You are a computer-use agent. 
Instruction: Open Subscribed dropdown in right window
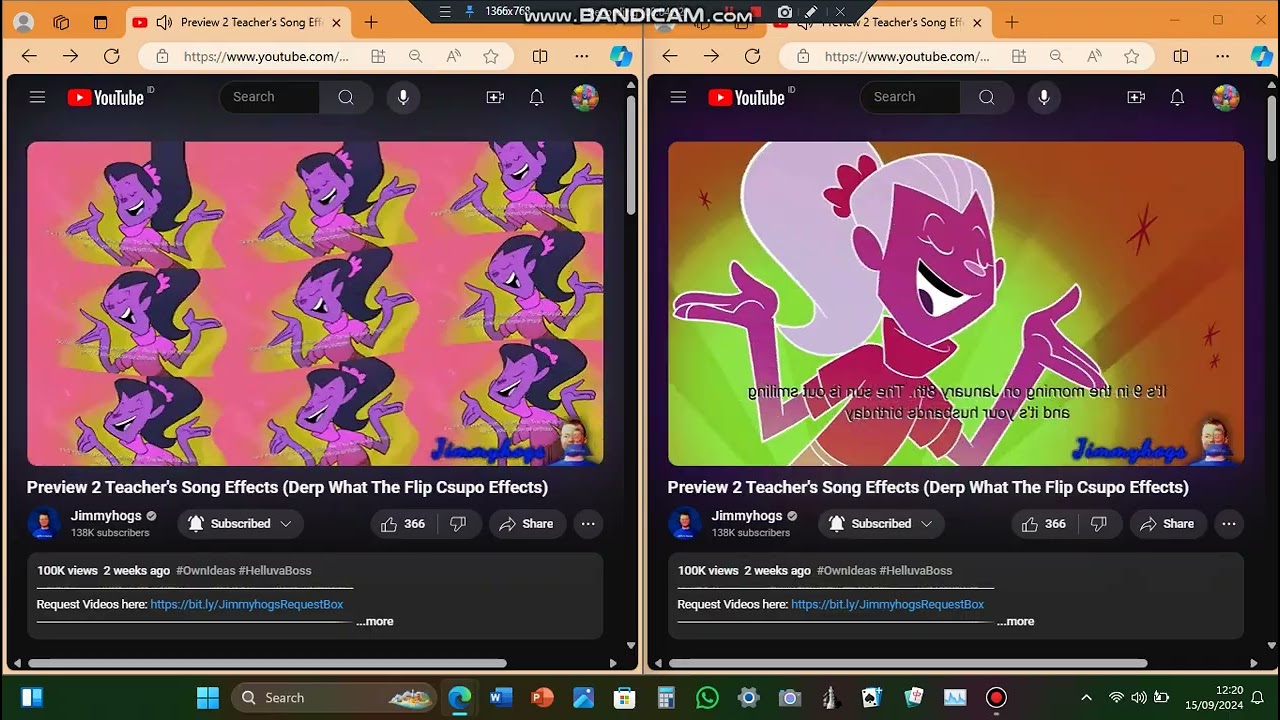[882, 524]
